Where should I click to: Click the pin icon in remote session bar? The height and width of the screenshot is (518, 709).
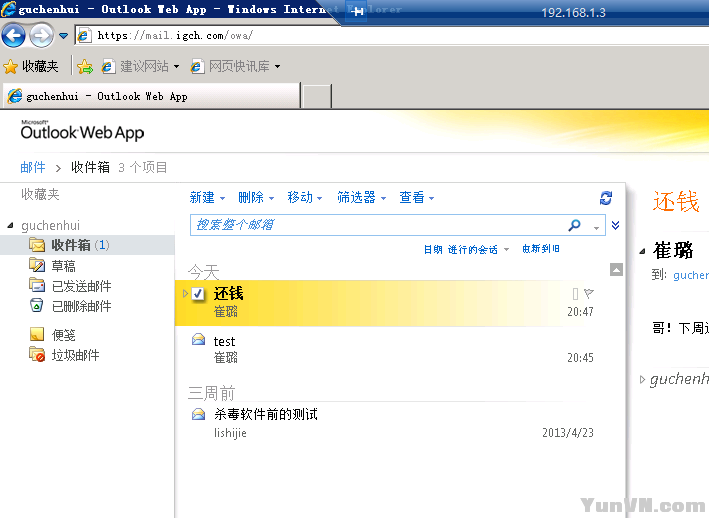(x=357, y=11)
